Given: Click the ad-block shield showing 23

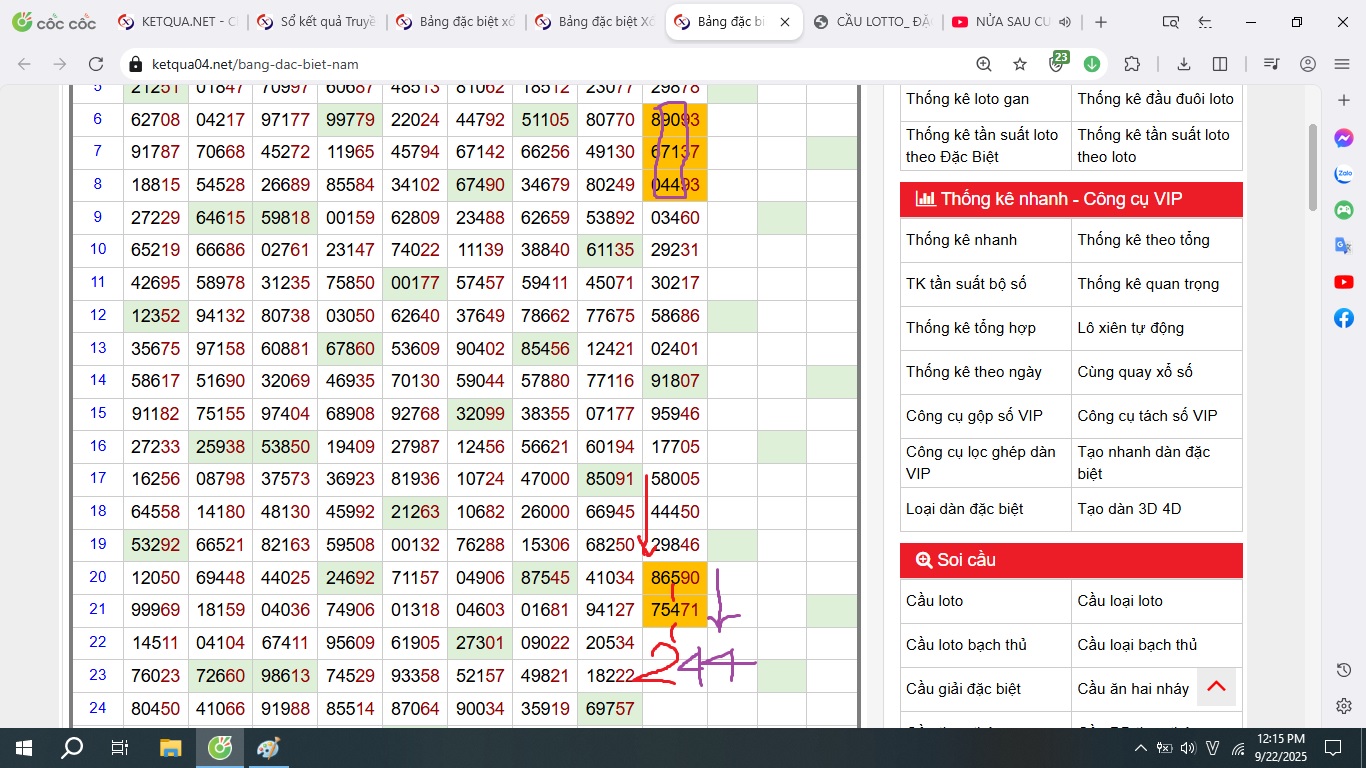Looking at the screenshot, I should [x=1057, y=64].
